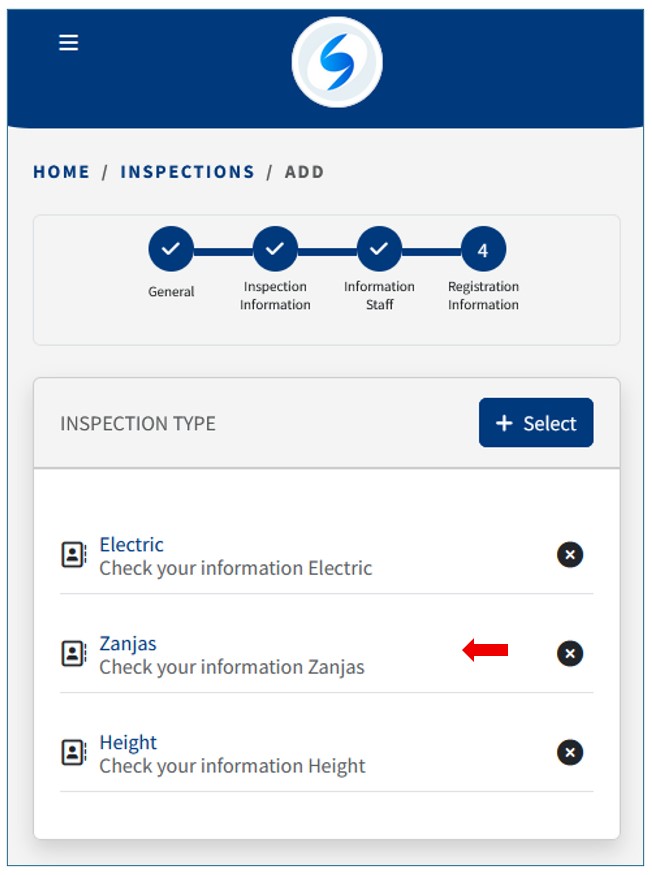Navigate to HOME breadcrumb
Viewport: 652px width, 875px height.
(61, 172)
